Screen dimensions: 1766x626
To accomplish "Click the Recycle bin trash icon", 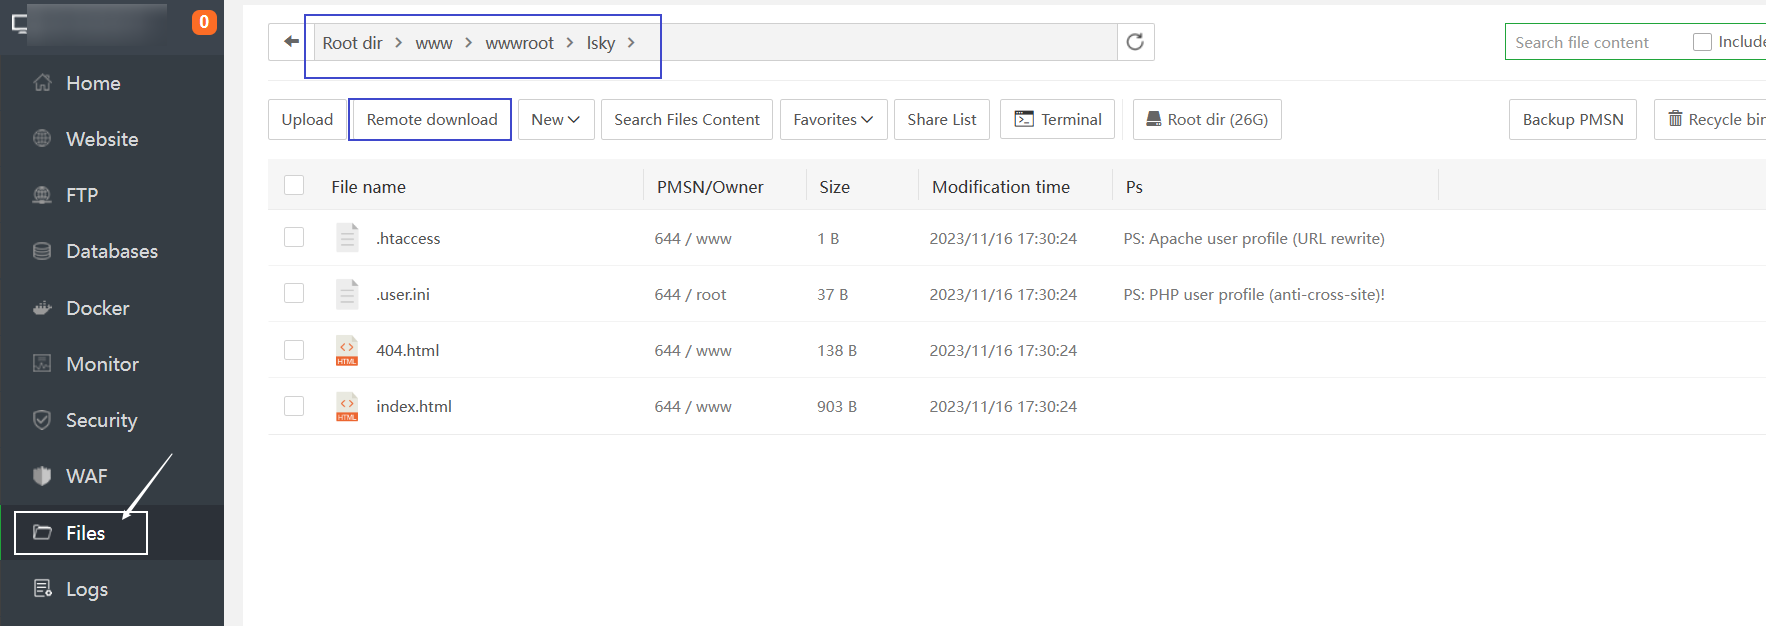I will (1675, 119).
